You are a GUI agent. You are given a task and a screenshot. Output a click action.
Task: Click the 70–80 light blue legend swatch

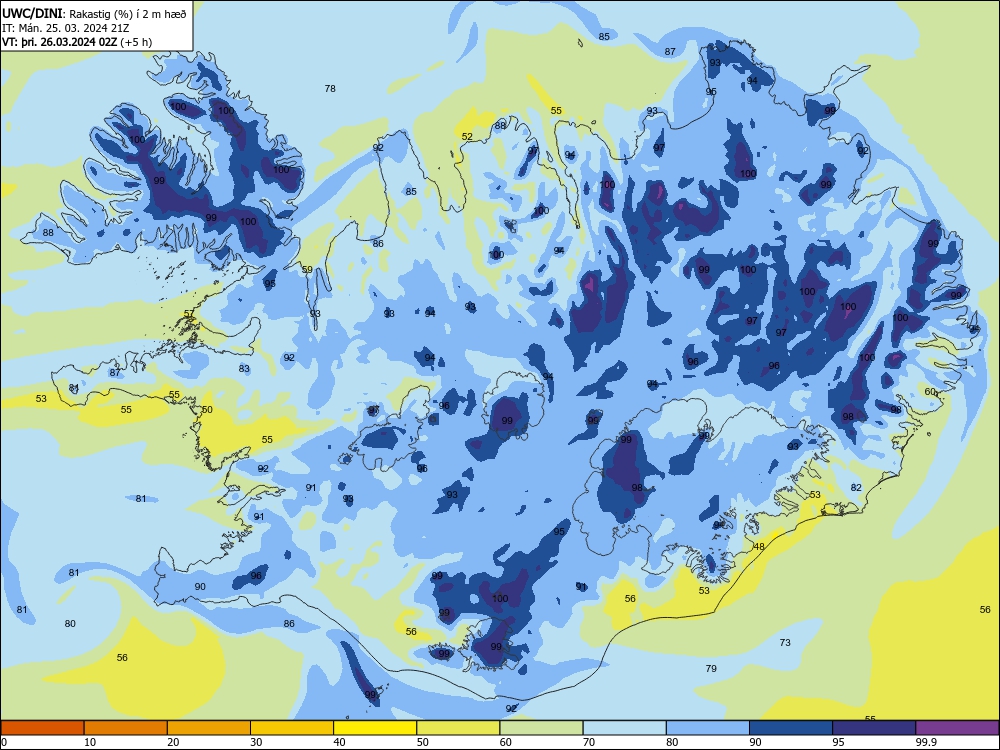[x=624, y=728]
